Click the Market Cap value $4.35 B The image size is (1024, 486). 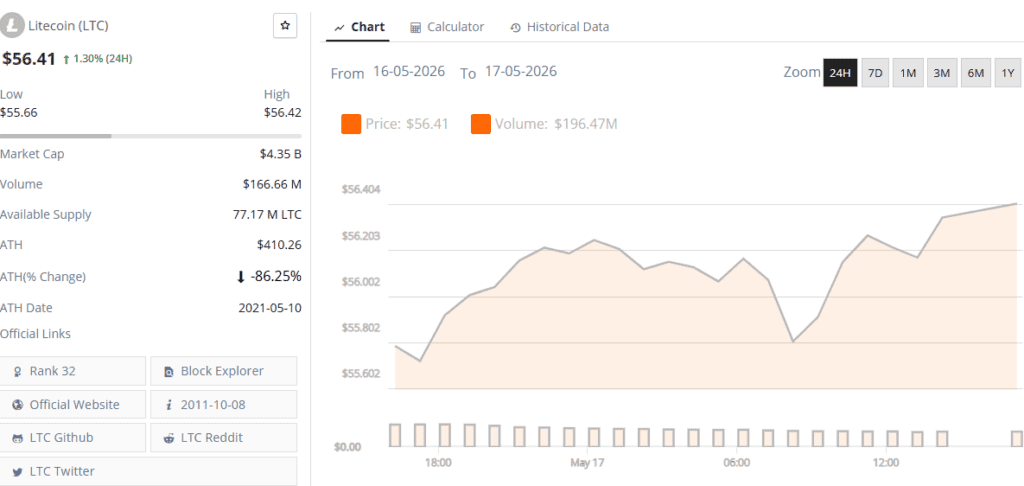pos(280,154)
